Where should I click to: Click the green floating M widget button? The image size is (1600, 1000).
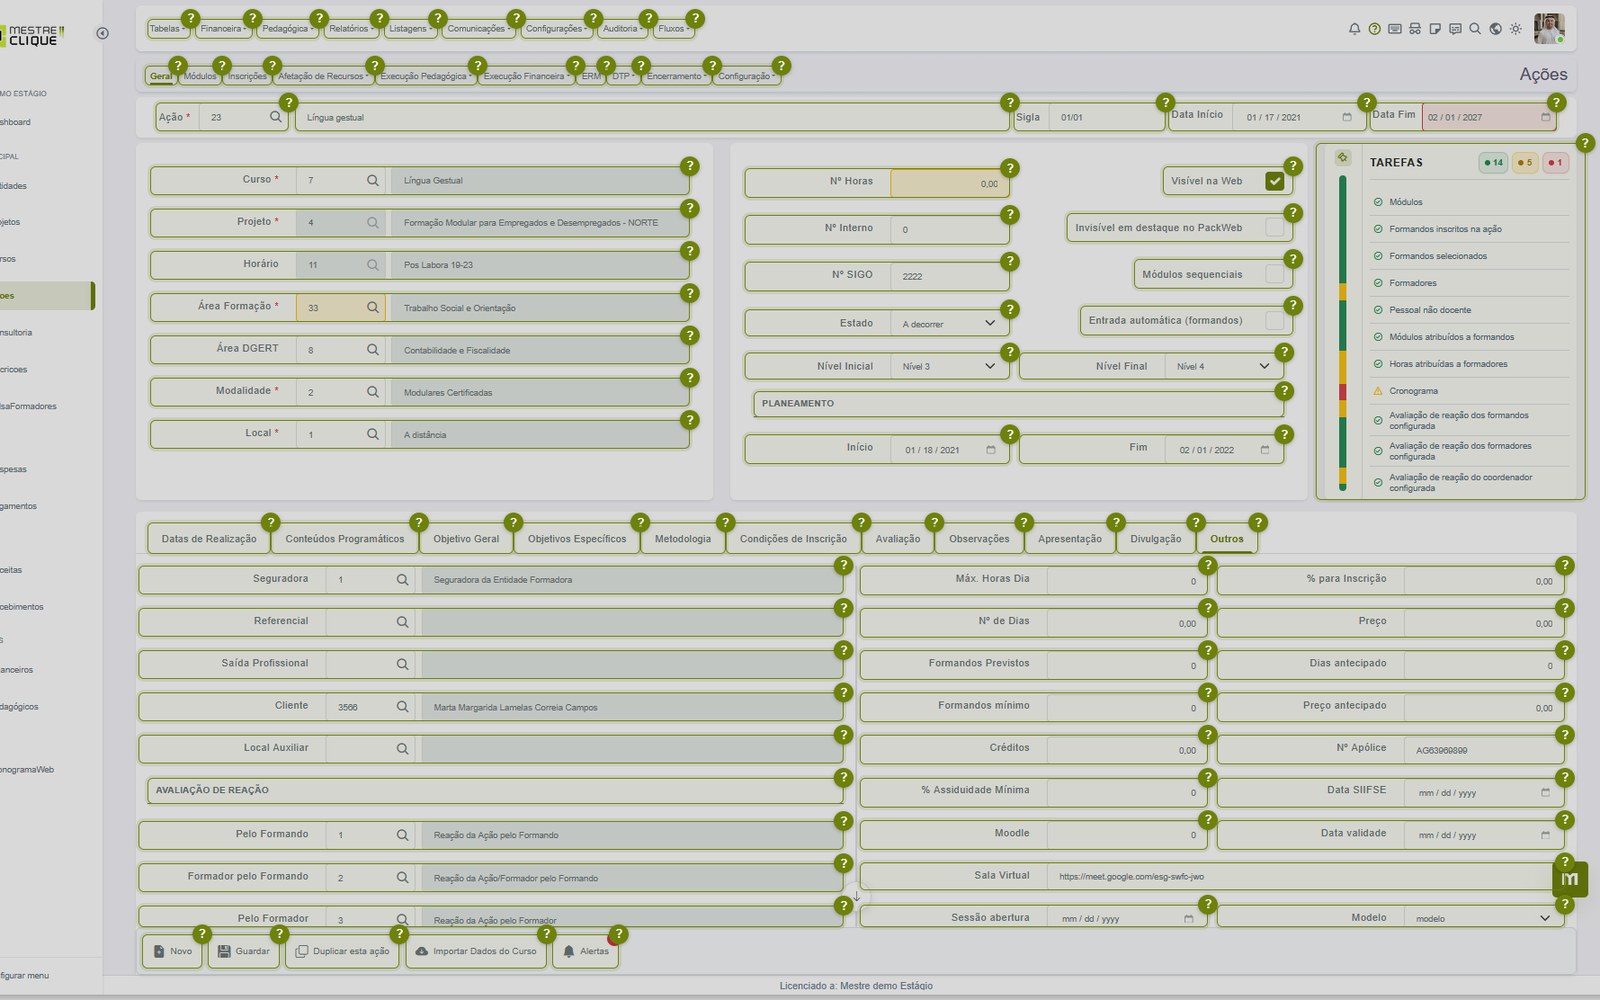click(x=1569, y=878)
